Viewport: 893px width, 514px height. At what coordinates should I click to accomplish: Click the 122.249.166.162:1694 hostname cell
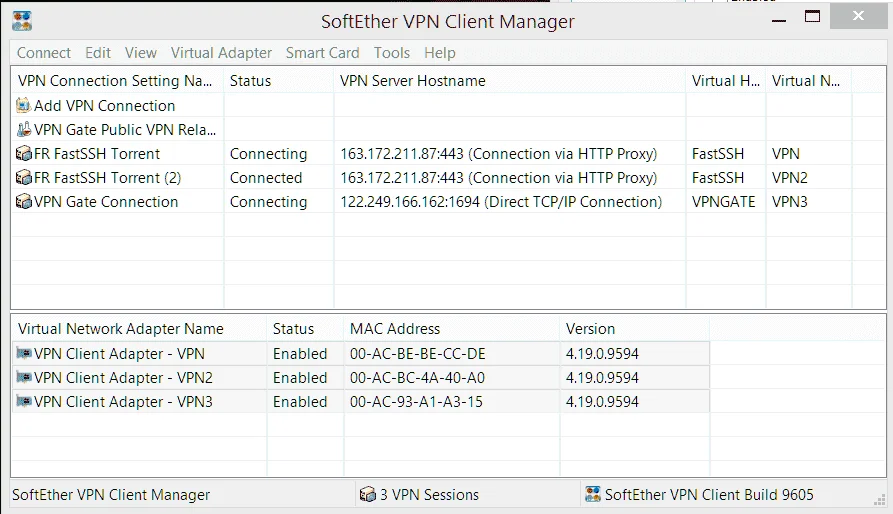501,202
